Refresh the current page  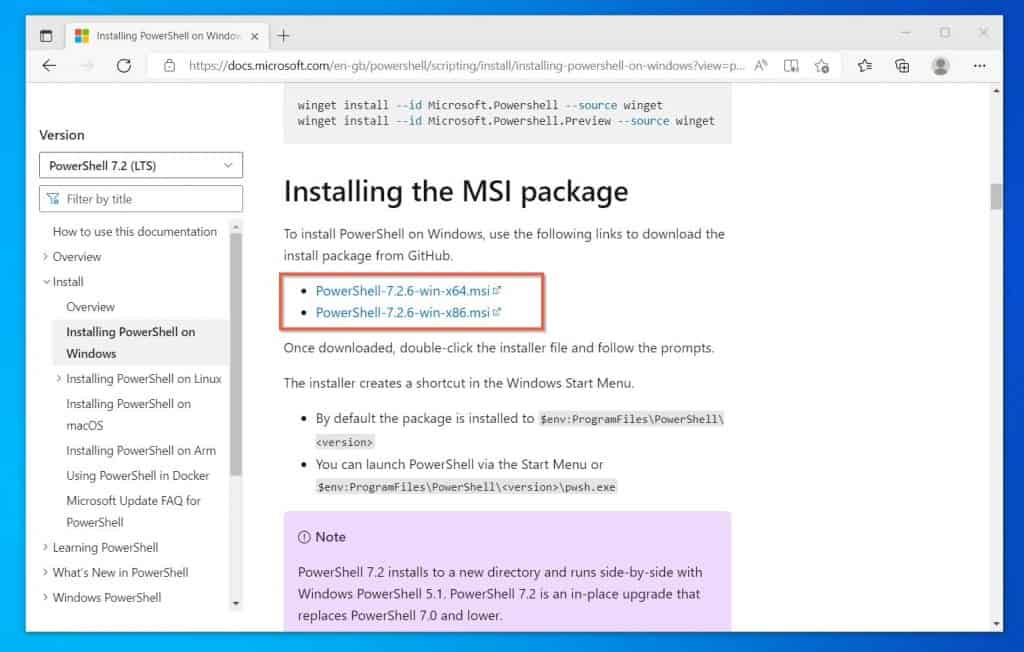point(124,65)
